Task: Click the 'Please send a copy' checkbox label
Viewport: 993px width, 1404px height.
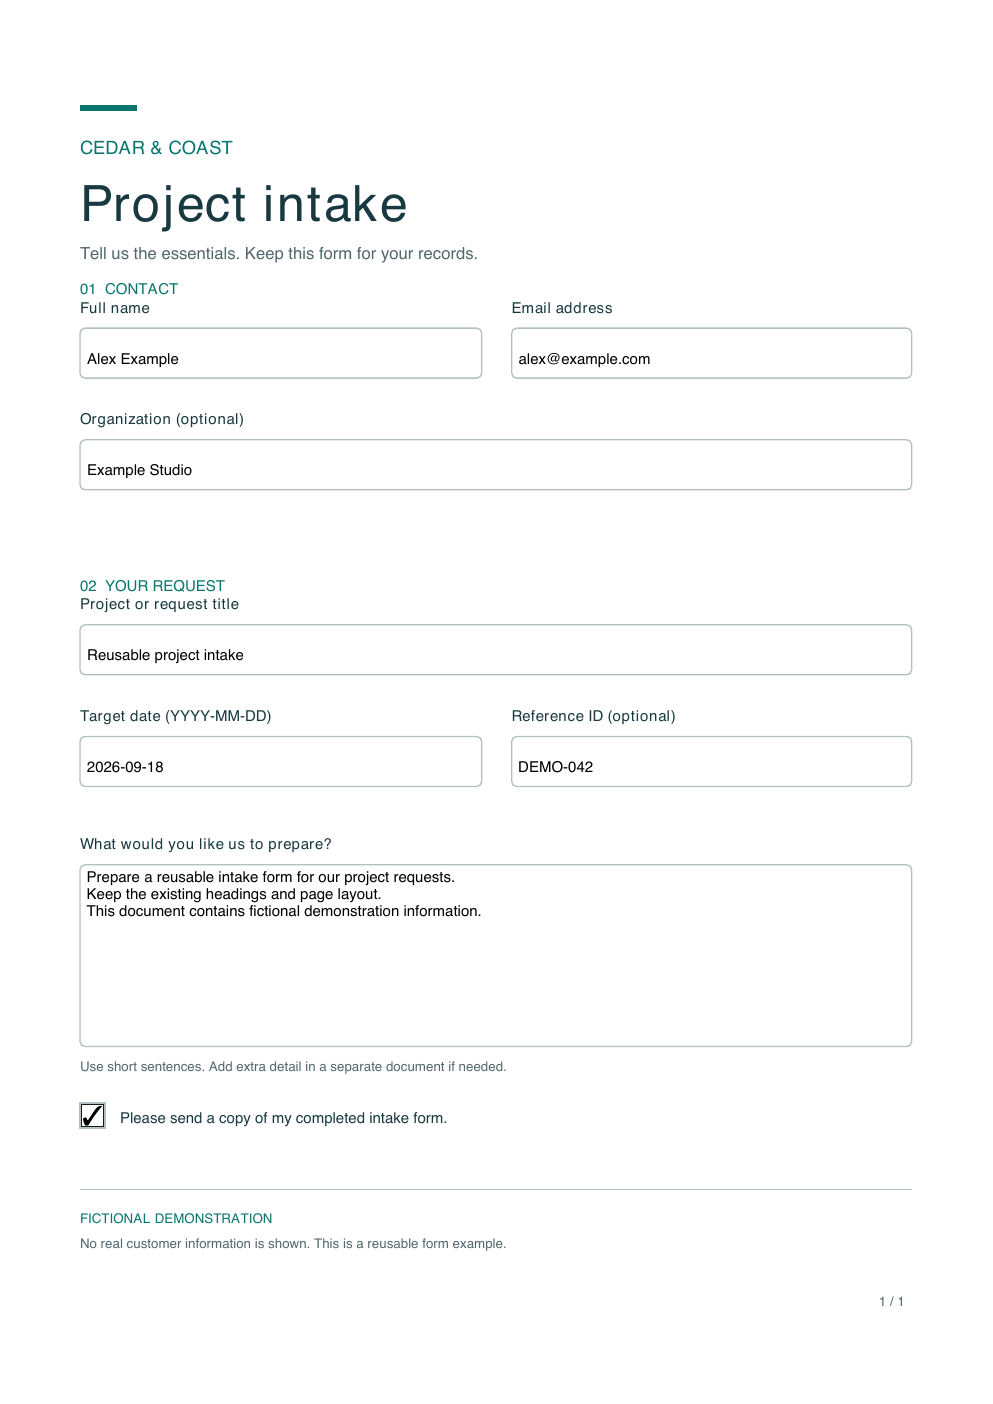Action: (x=283, y=1118)
